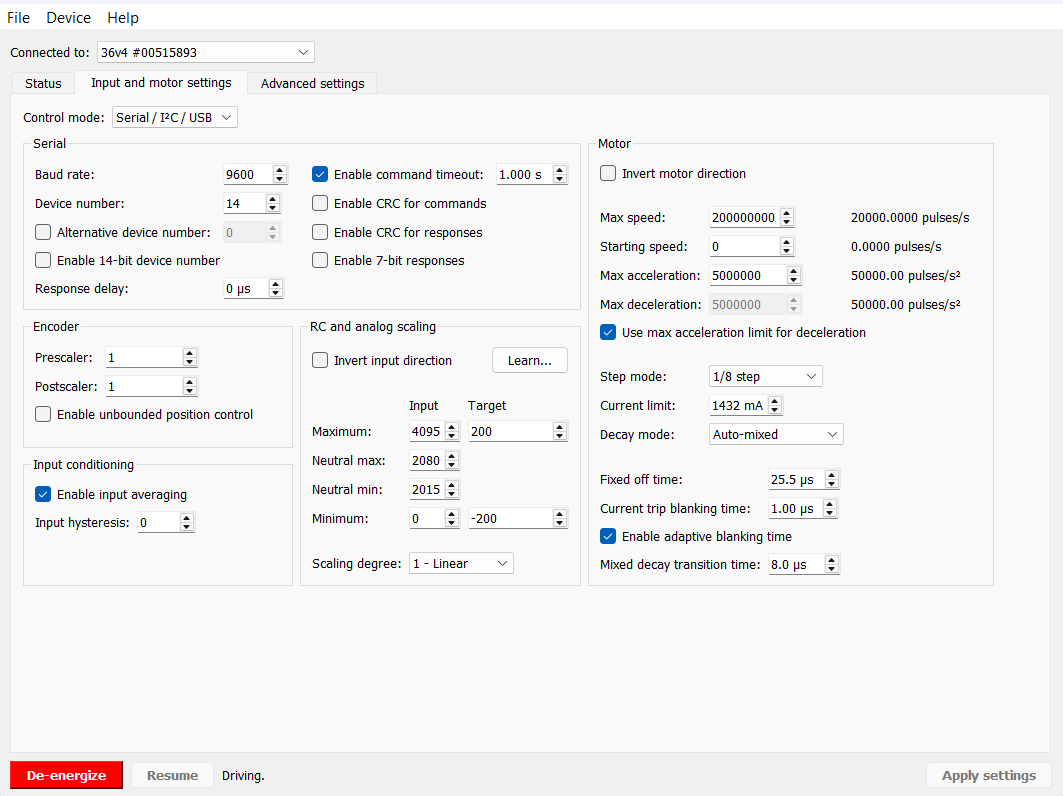1063x796 pixels.
Task: Open the Connected to device dropdown
Action: point(205,52)
